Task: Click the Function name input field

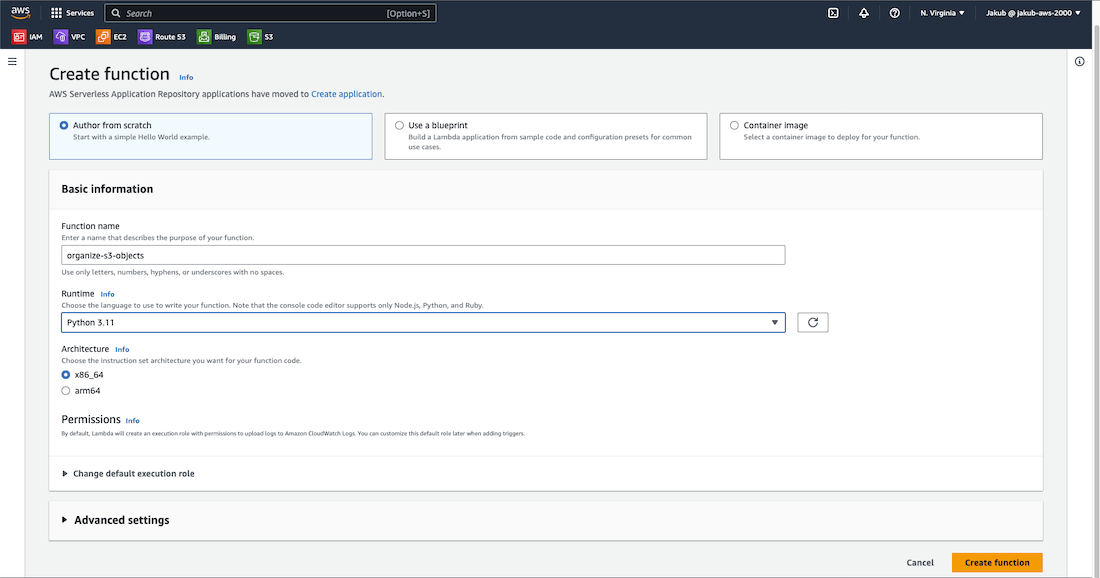Action: point(422,255)
